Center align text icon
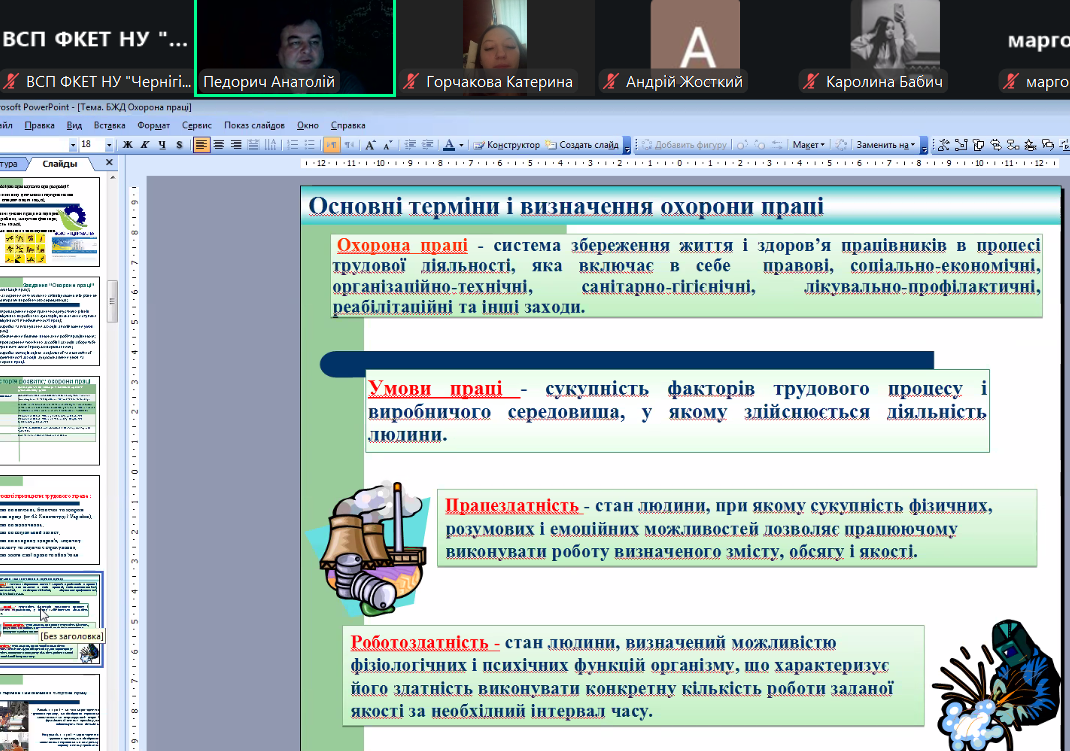This screenshot has height=751, width=1070. coord(219,145)
